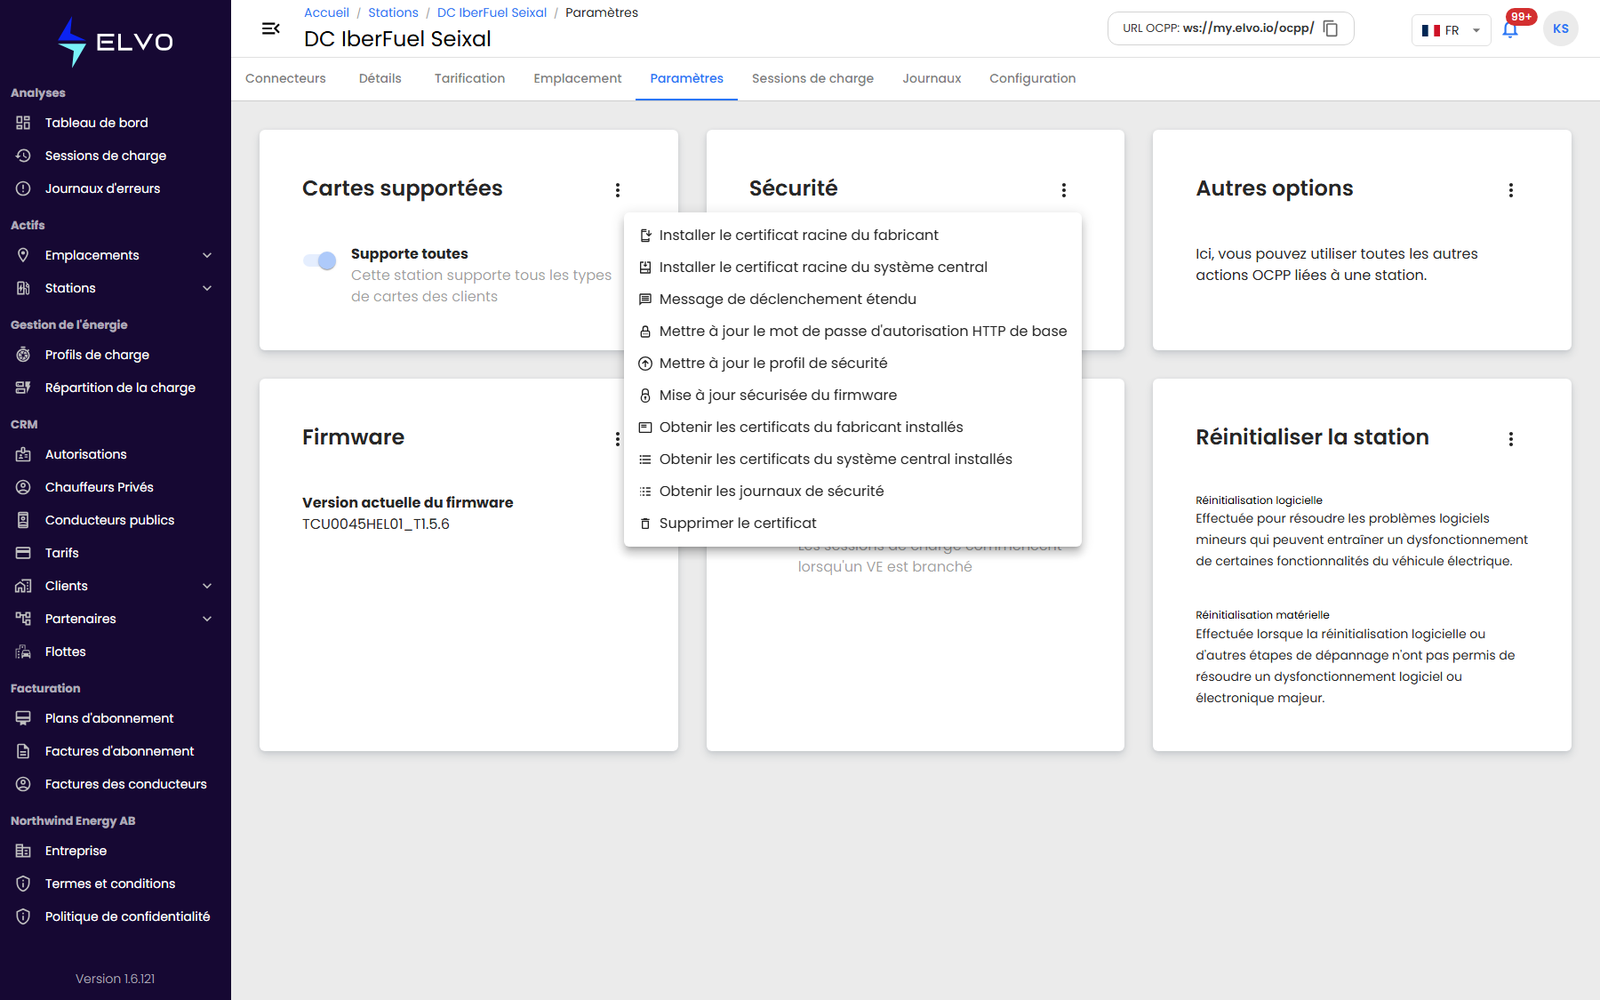1600x1000 pixels.
Task: Click the Flottes vehicle icon
Action: [x=23, y=652]
